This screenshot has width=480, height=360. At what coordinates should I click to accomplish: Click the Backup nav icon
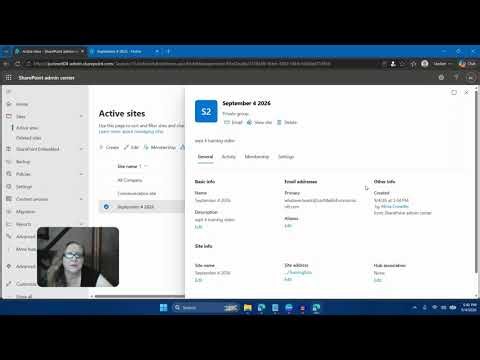click(9, 162)
